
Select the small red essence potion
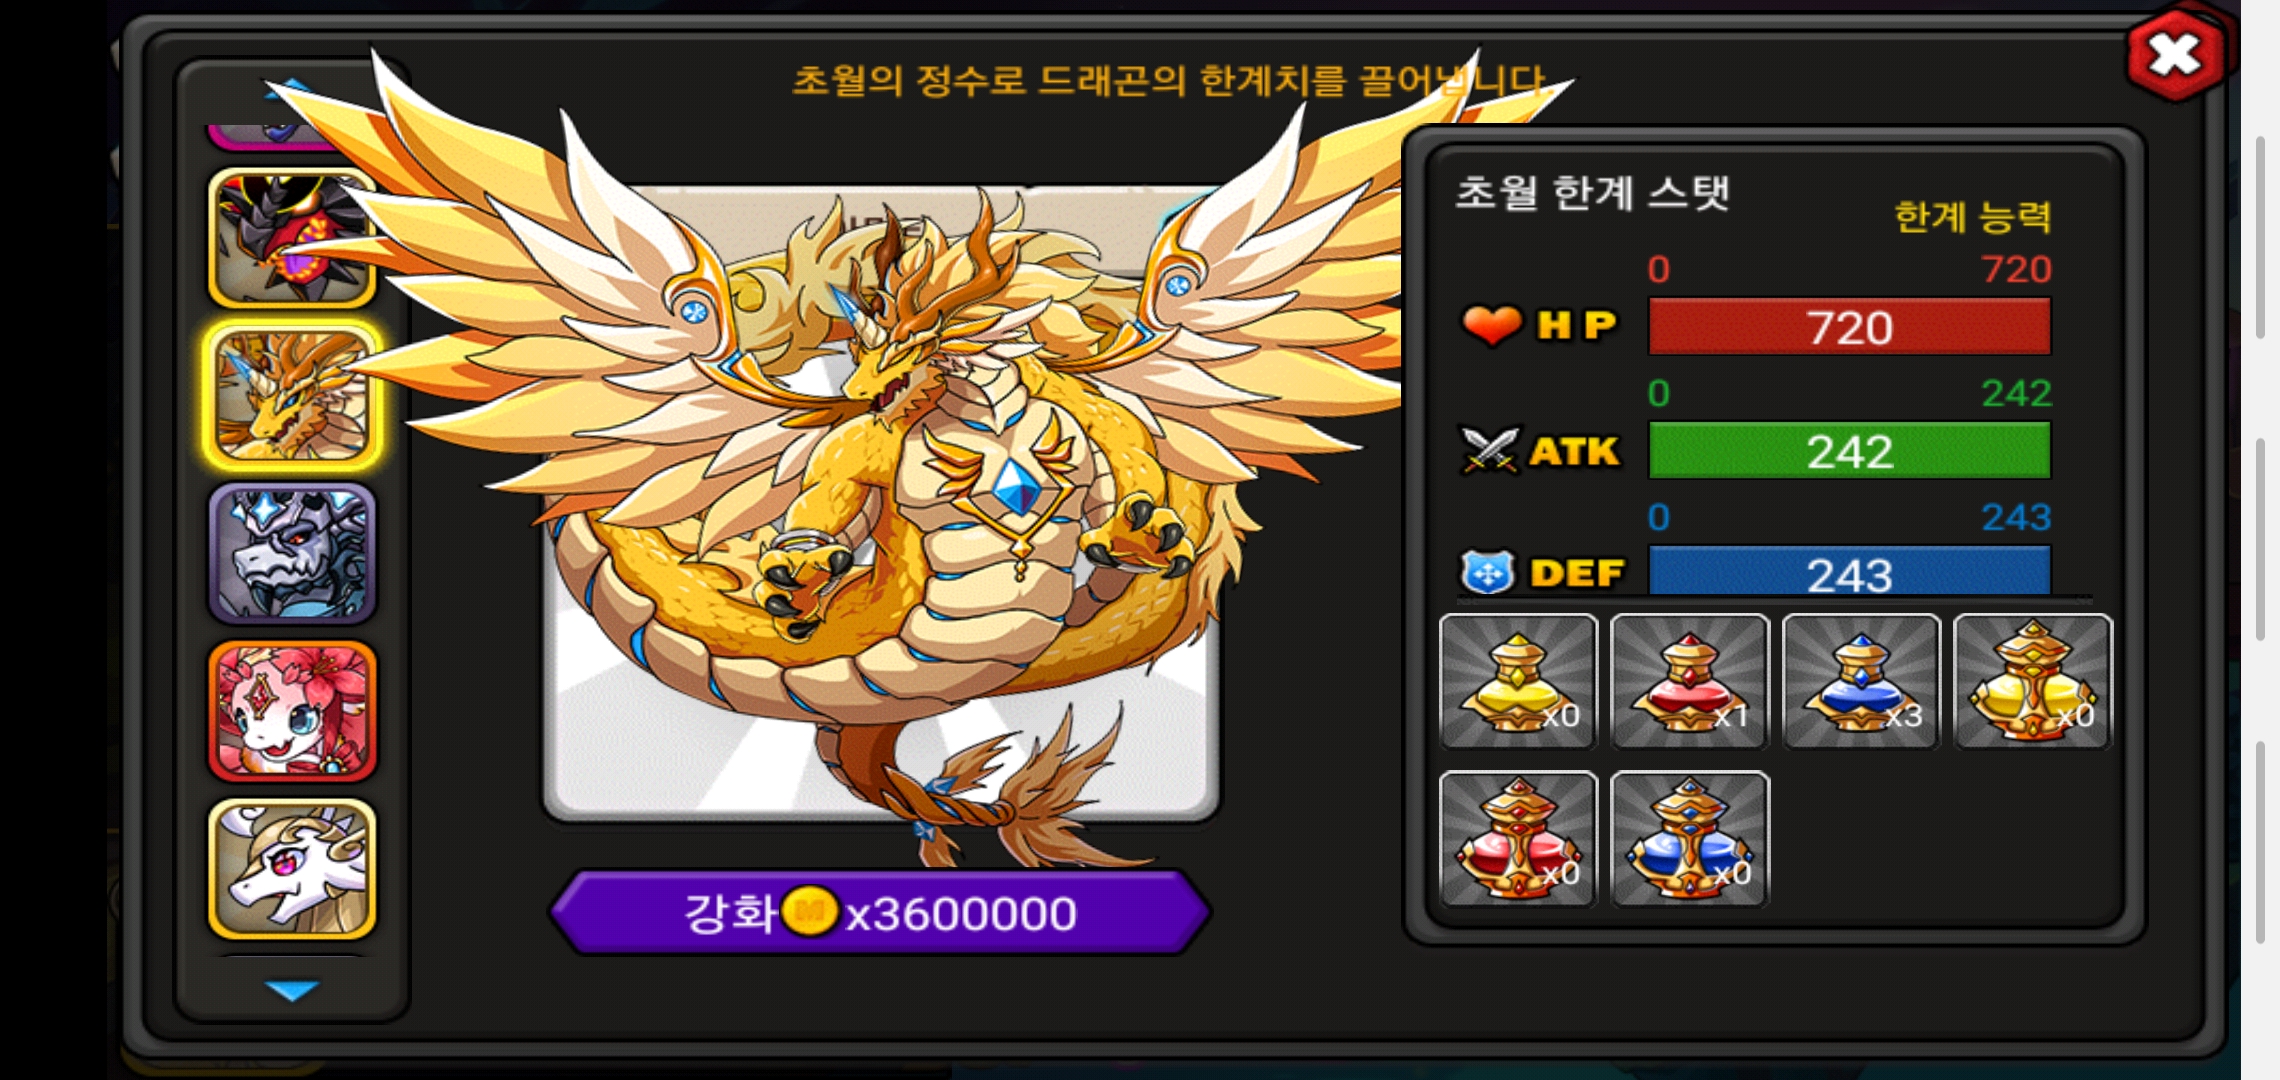(x=1690, y=681)
